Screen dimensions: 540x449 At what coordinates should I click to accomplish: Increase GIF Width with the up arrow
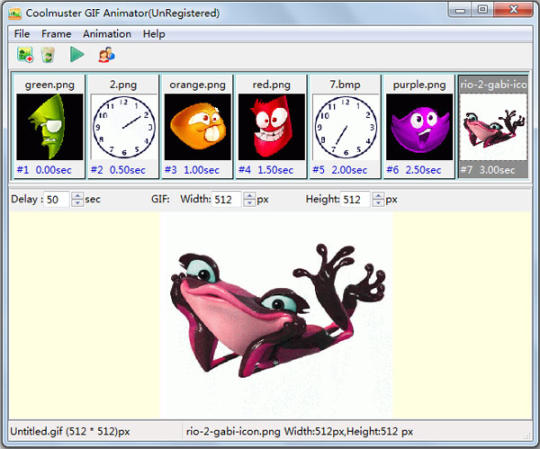click(x=249, y=196)
